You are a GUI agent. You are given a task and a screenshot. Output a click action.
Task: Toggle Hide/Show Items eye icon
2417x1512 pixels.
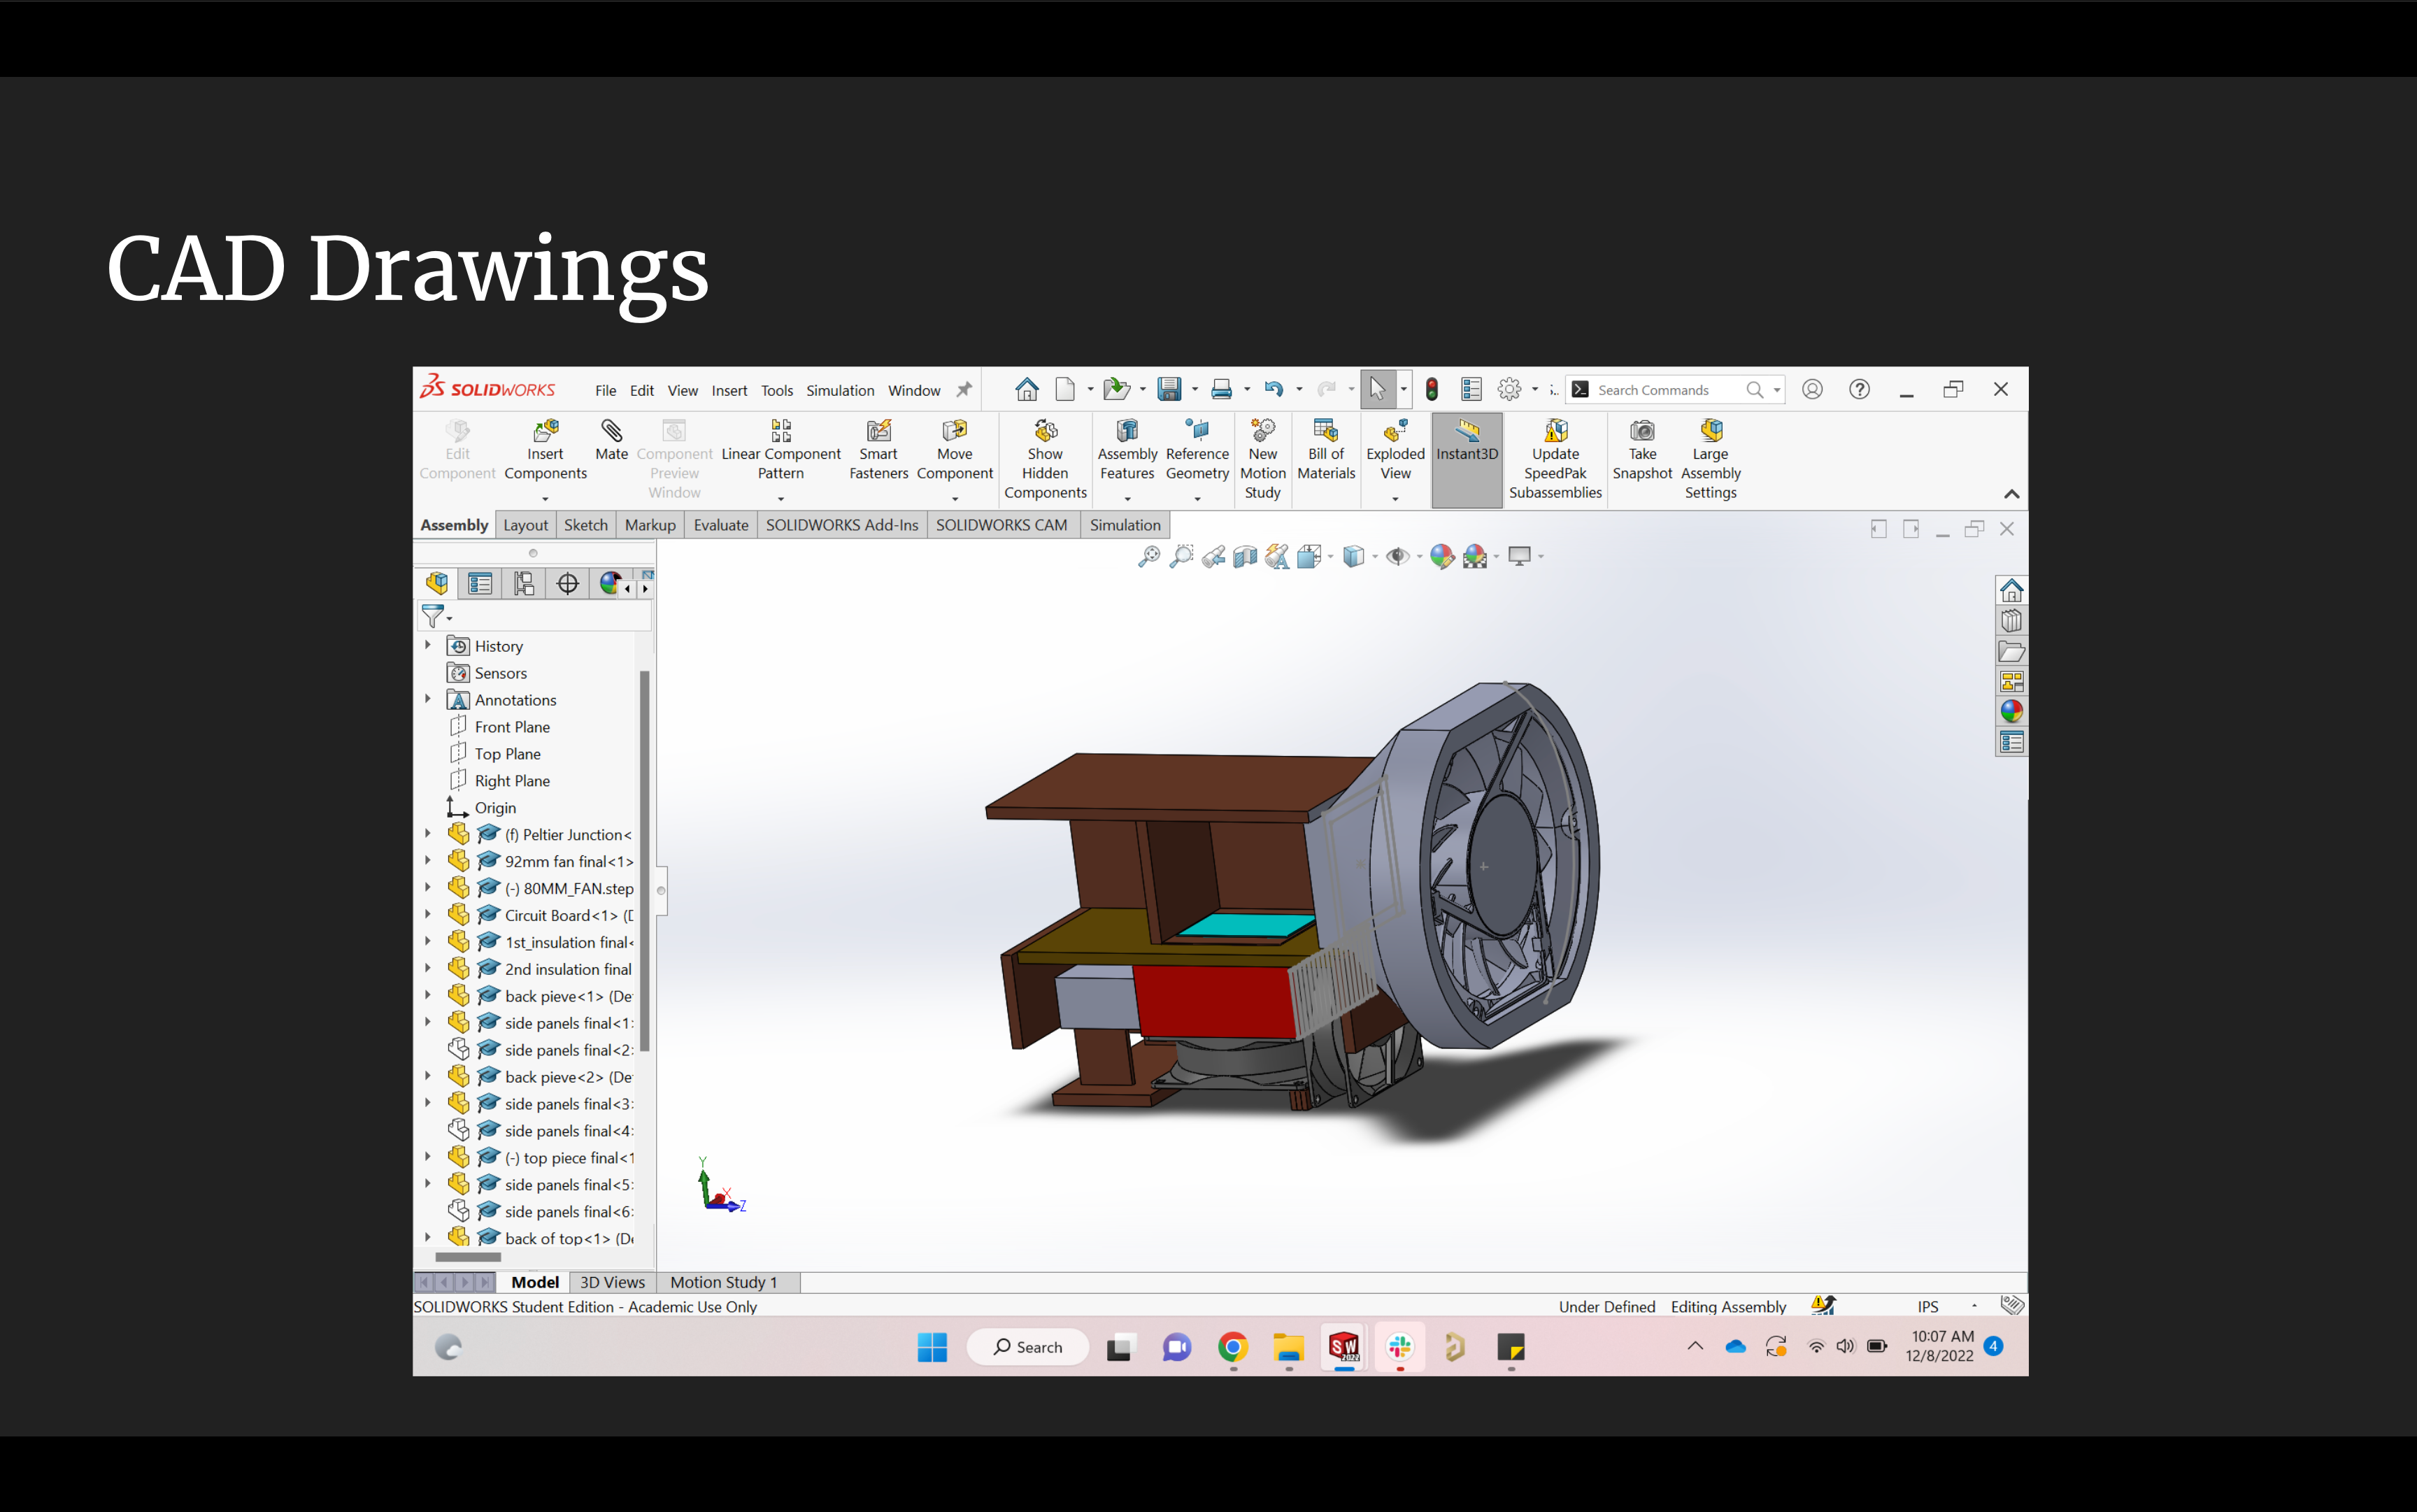(1397, 557)
